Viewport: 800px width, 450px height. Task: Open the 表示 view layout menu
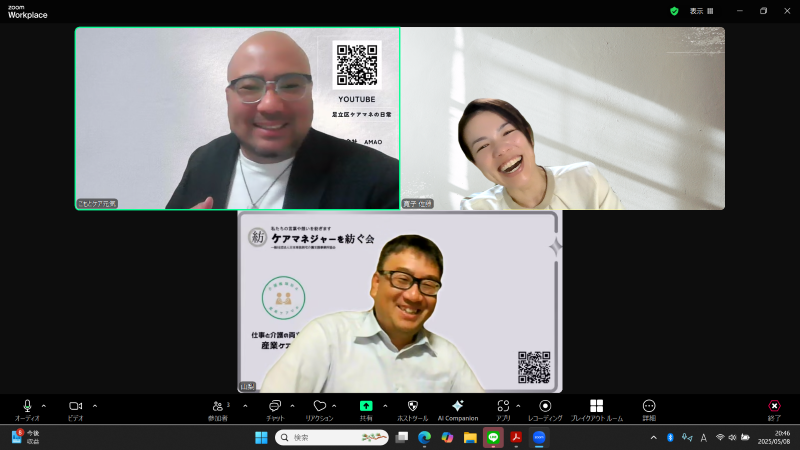click(702, 11)
